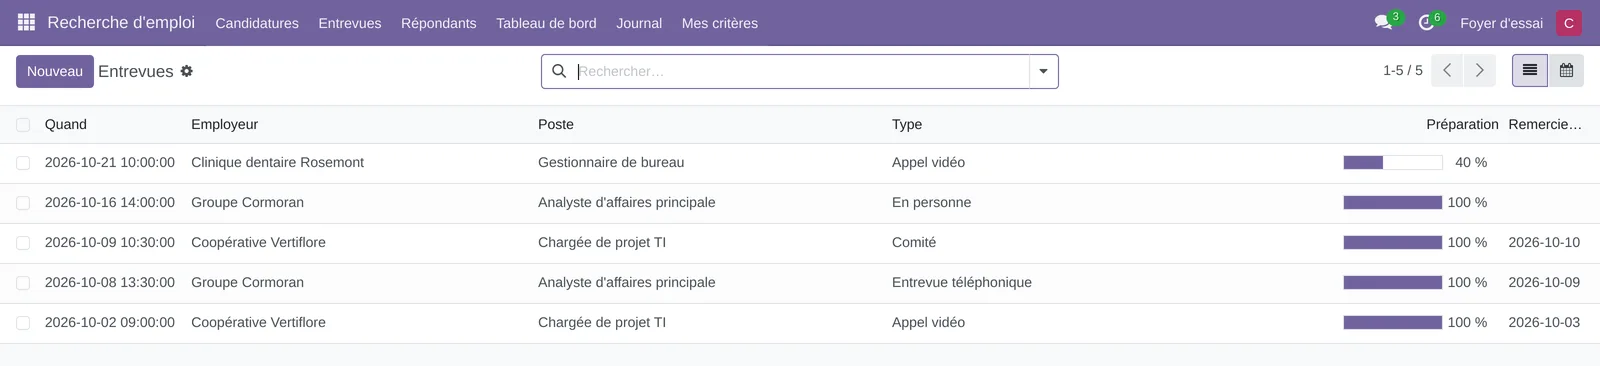The width and height of the screenshot is (1600, 366).
Task: Open the Entrevues menu in top bar
Action: pyautogui.click(x=350, y=23)
